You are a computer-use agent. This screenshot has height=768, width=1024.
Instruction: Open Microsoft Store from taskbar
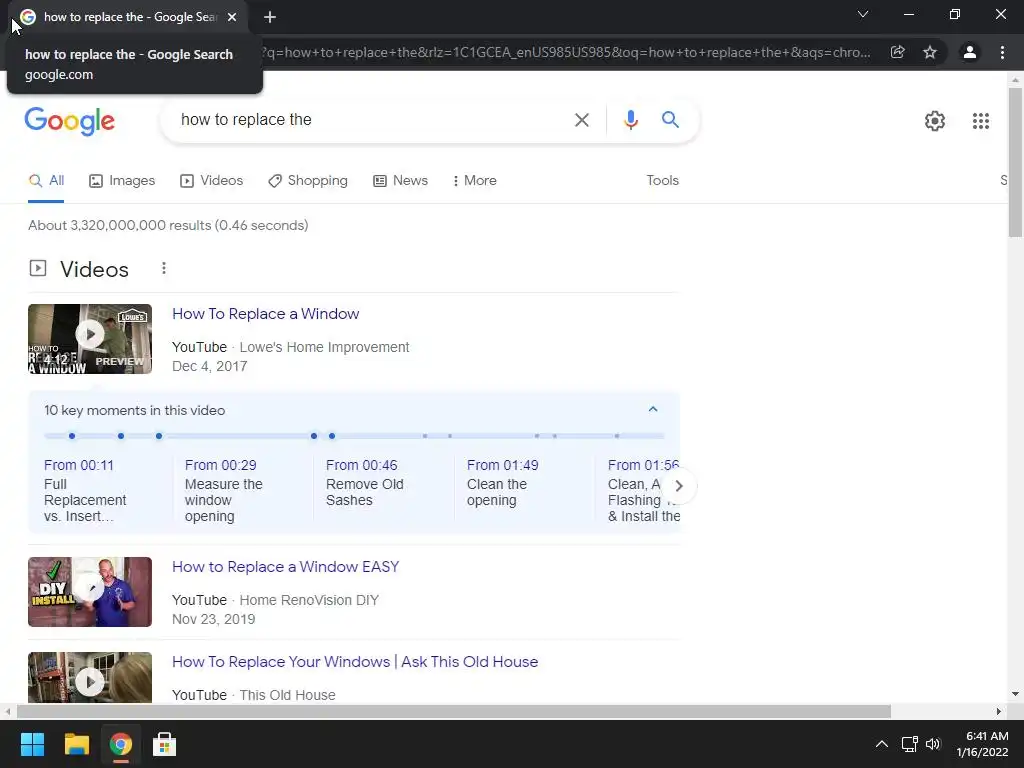point(164,744)
